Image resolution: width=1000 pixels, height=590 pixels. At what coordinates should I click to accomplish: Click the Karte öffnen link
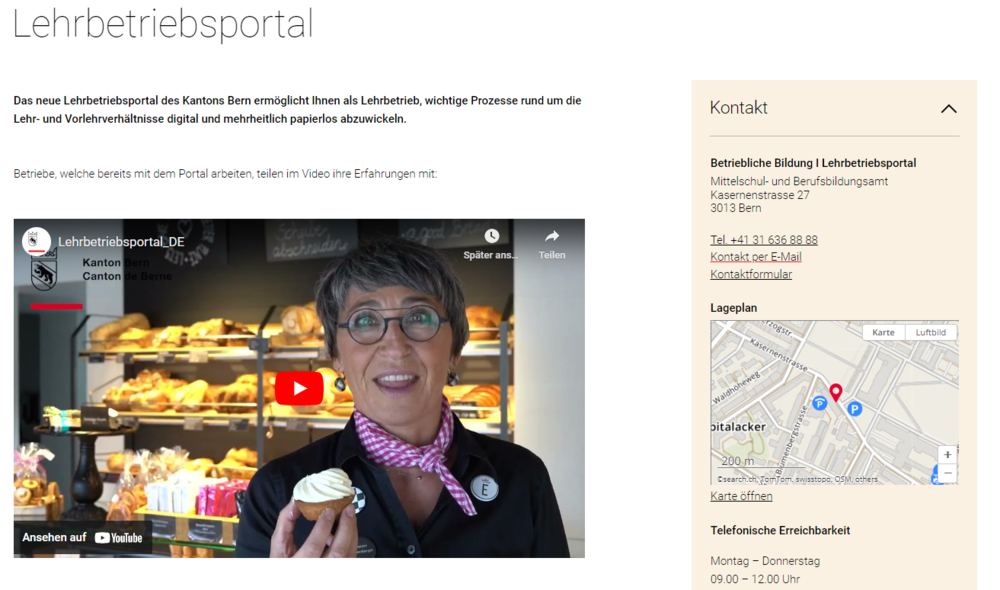[x=741, y=496]
